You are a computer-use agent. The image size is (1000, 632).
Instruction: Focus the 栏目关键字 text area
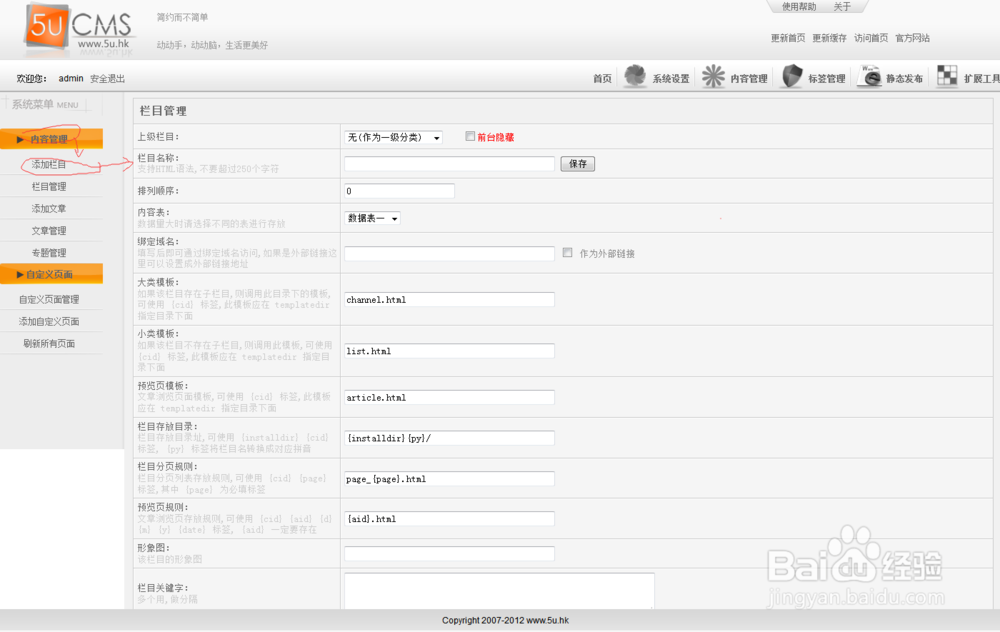pyautogui.click(x=499, y=591)
